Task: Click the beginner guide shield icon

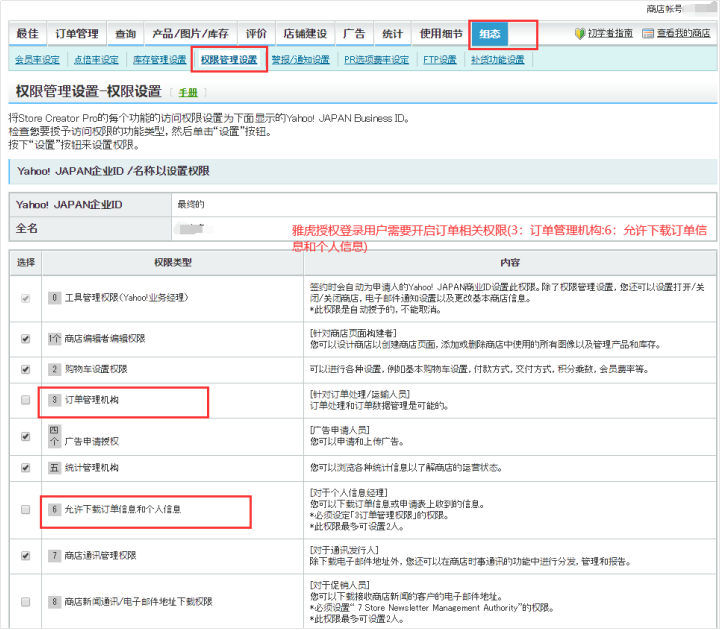Action: click(579, 34)
